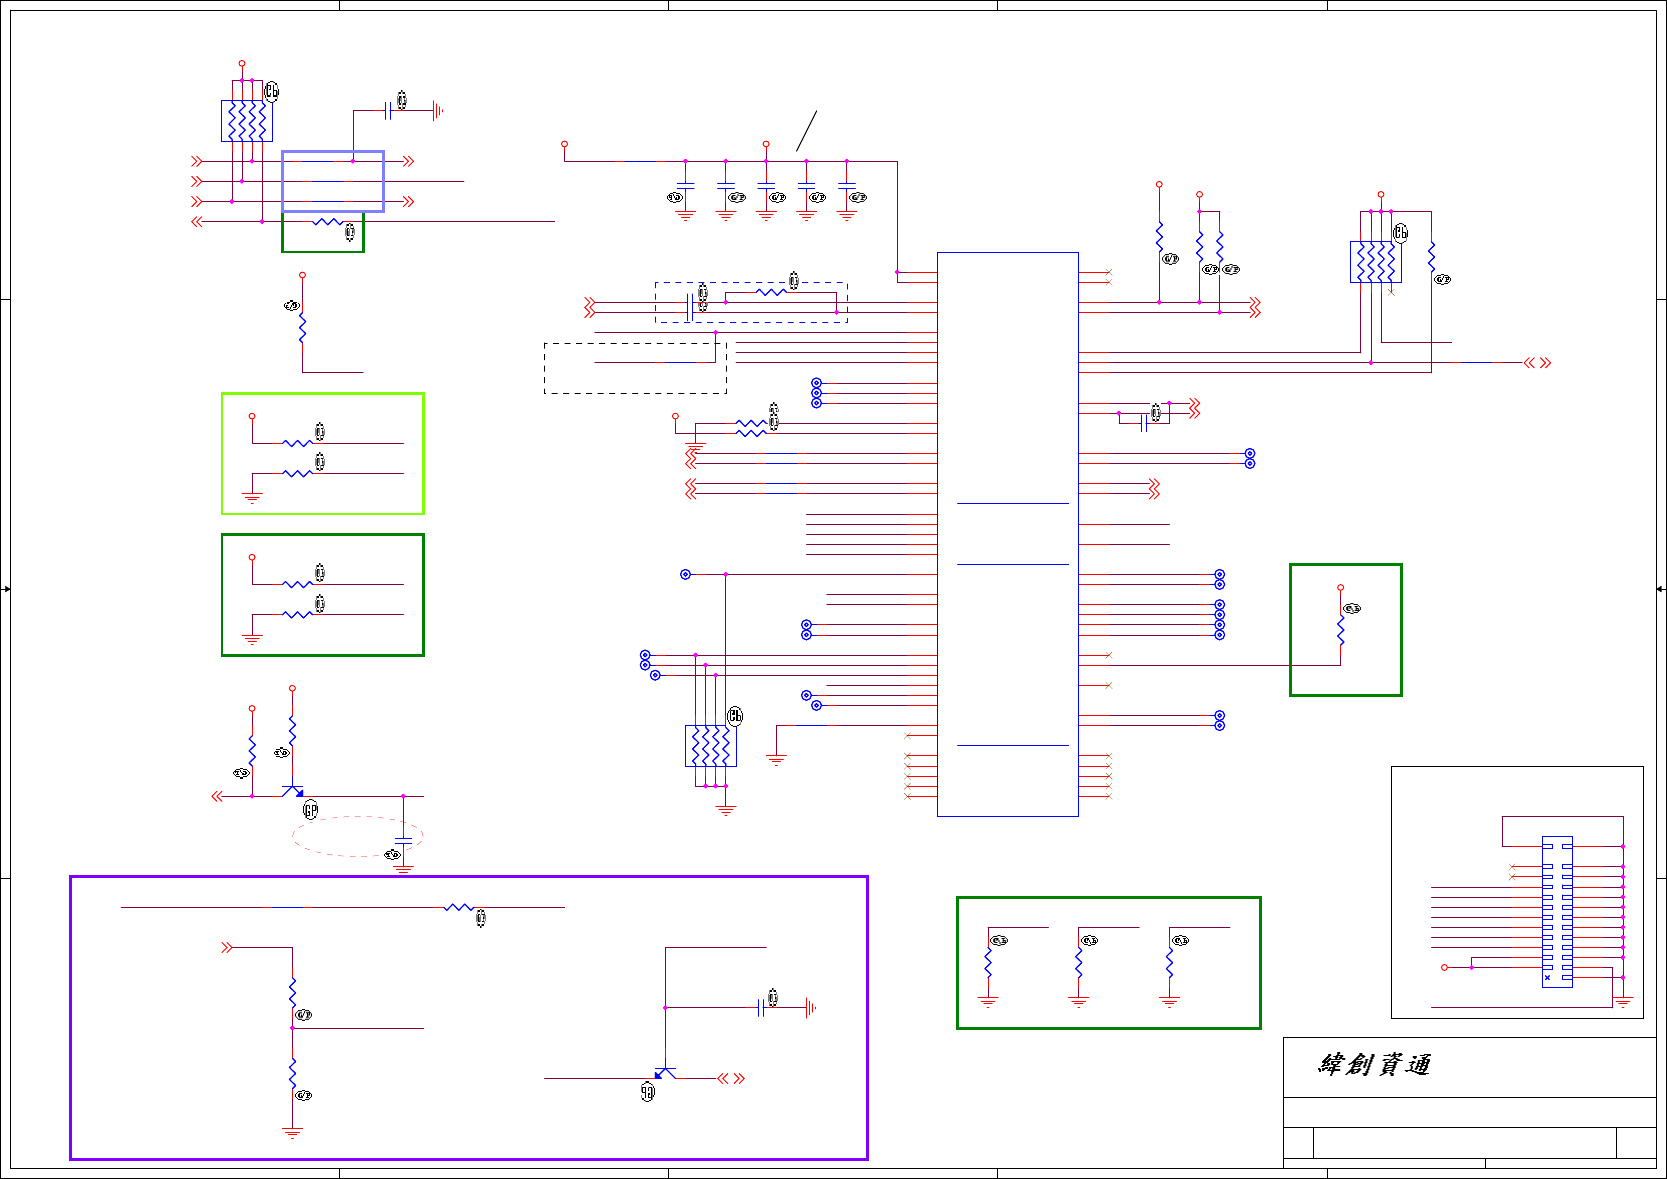1667x1179 pixels.
Task: Select the four-resistor array at top left
Action: coord(247,121)
